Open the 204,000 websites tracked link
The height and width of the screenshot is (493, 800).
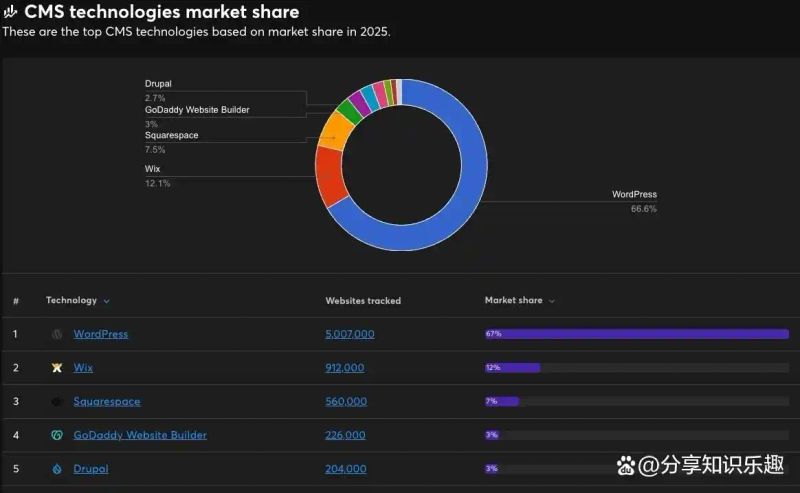pyautogui.click(x=346, y=469)
